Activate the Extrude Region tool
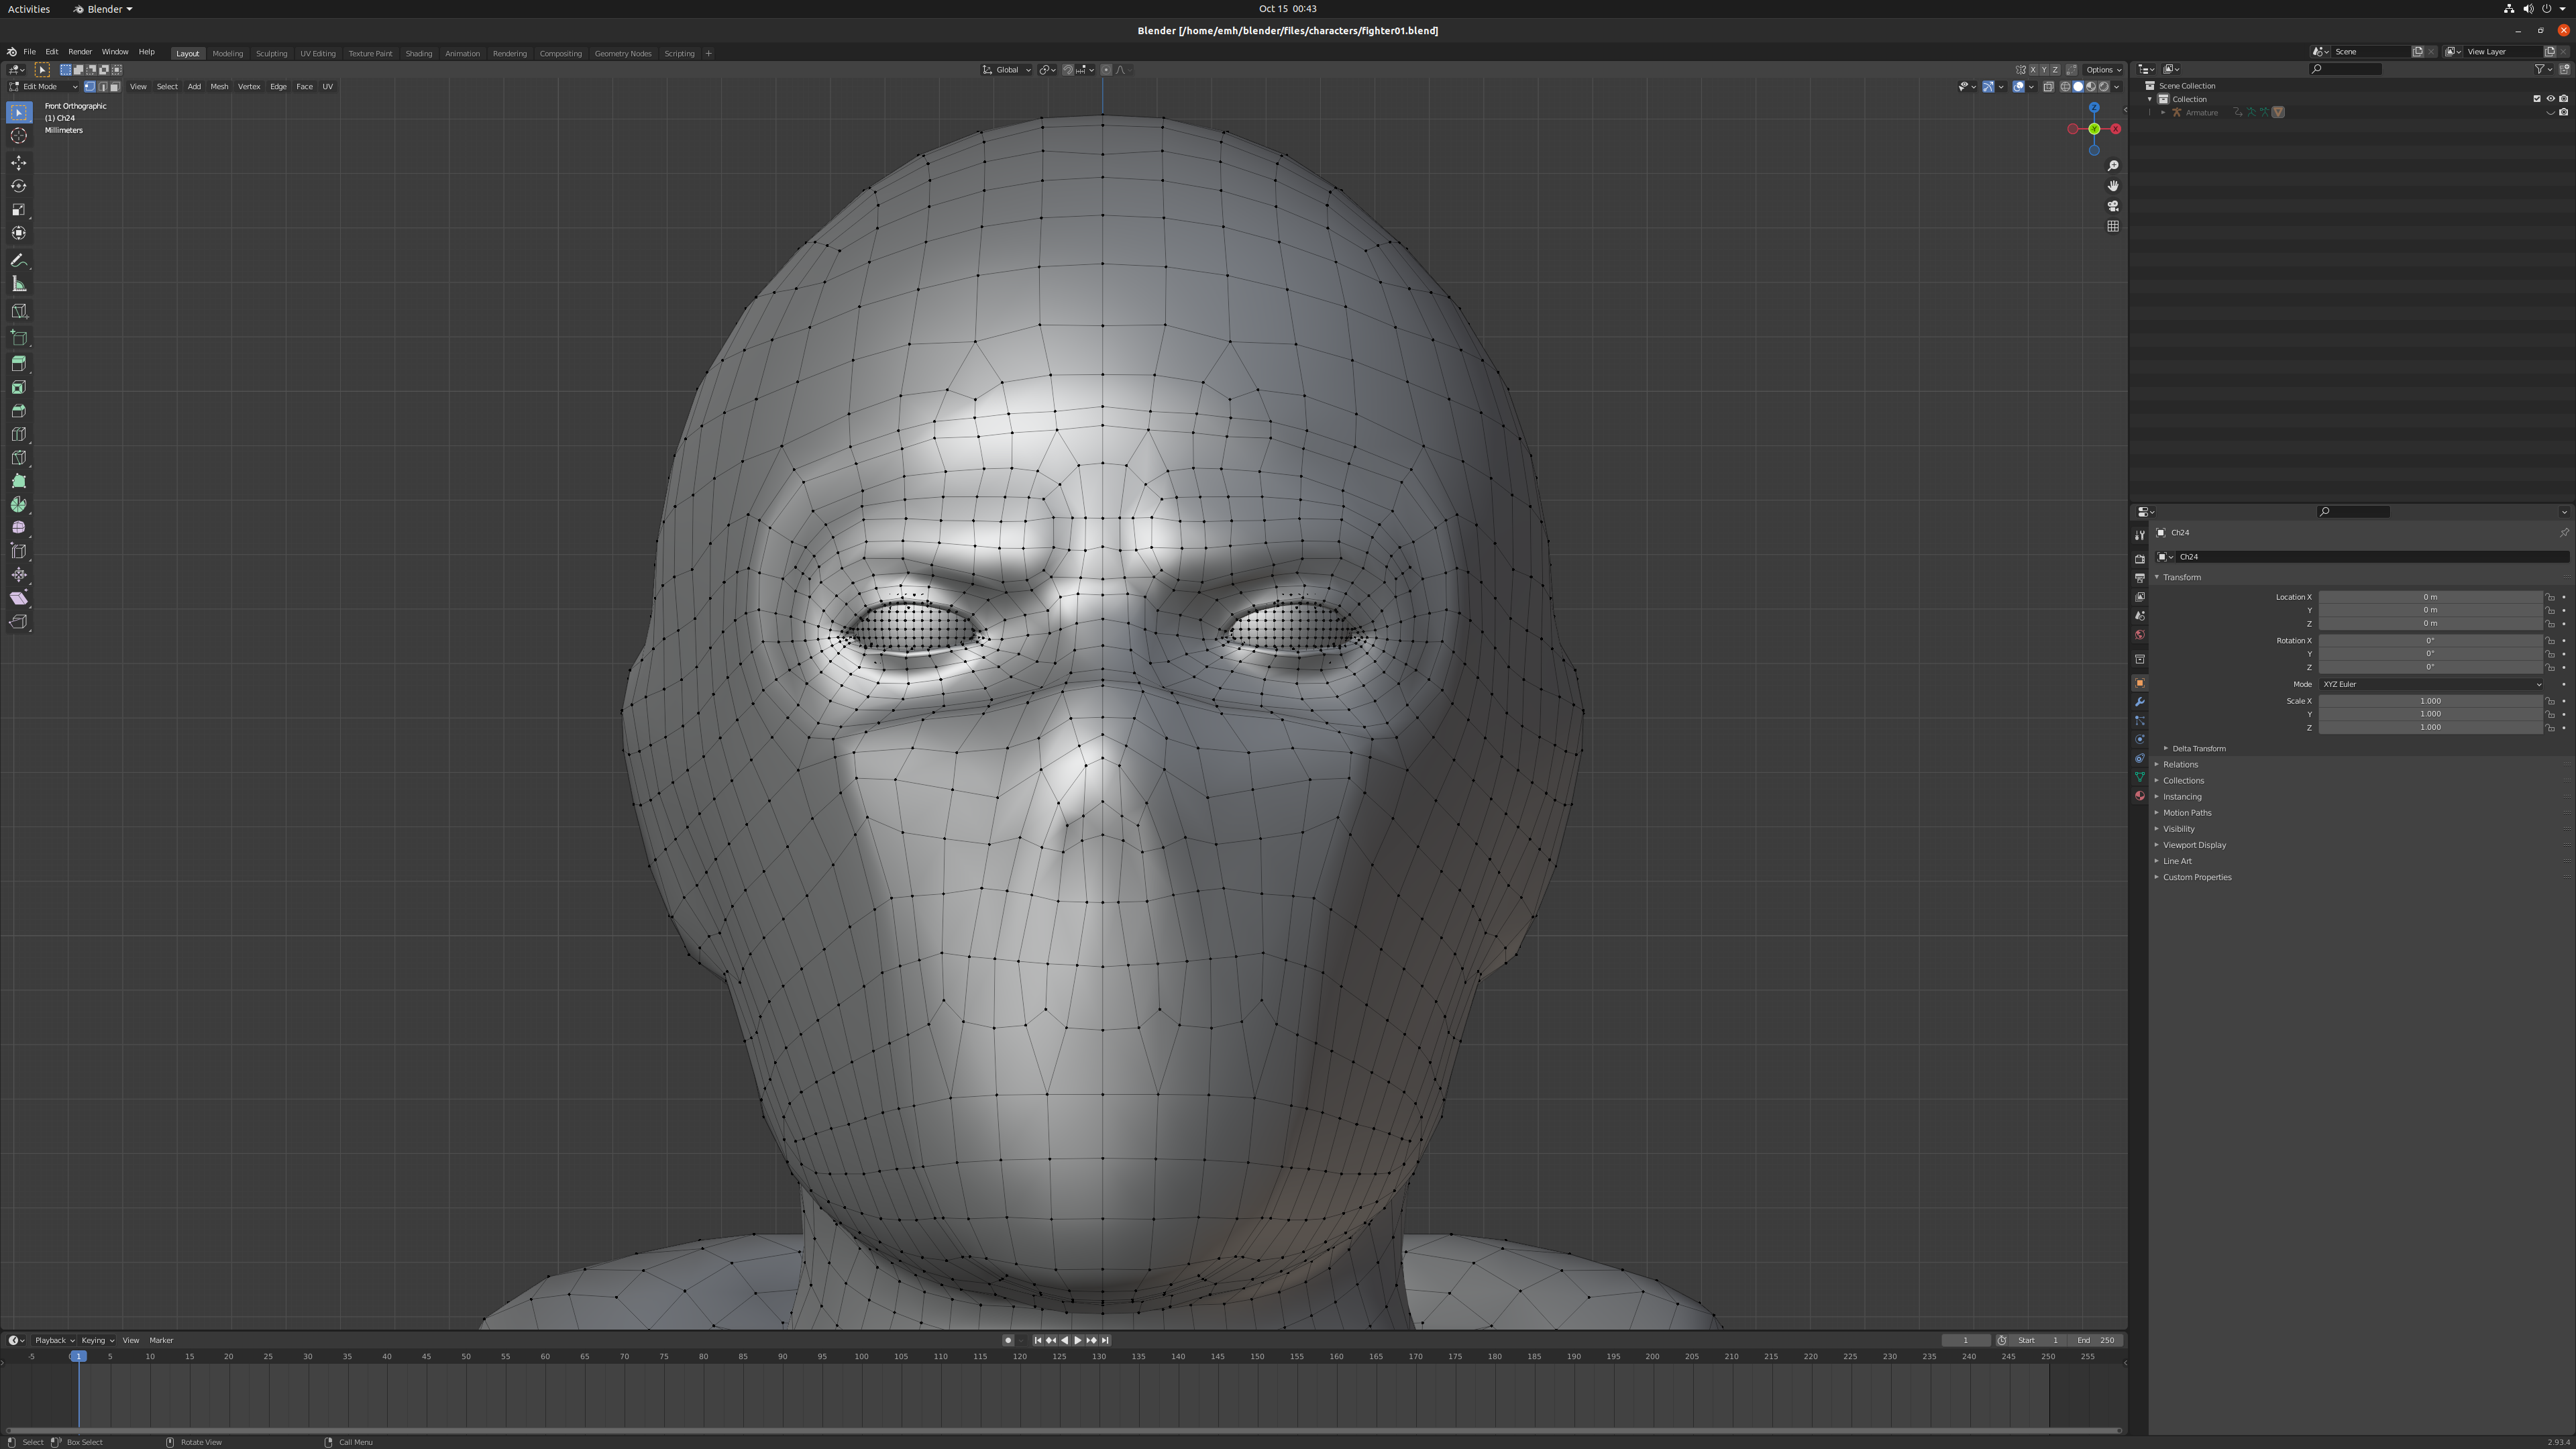 19,364
